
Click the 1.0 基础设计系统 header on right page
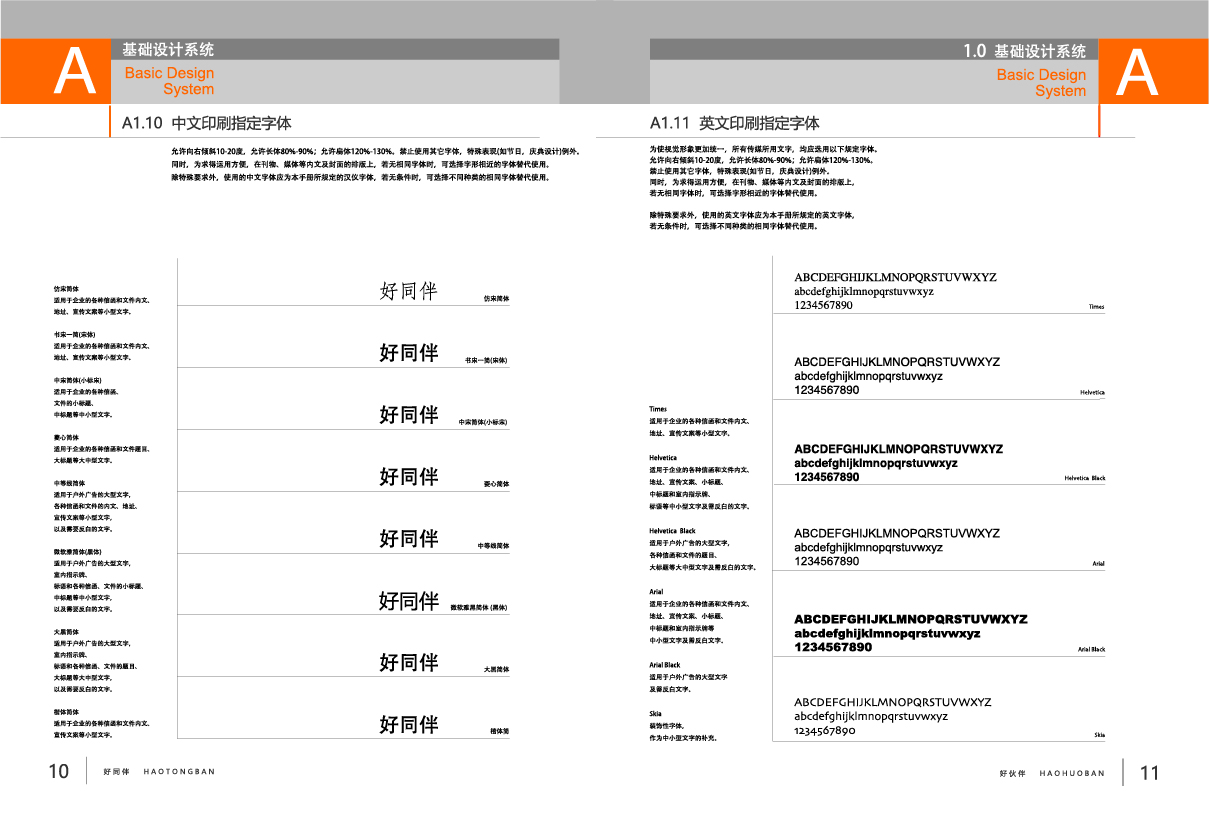pos(1024,51)
